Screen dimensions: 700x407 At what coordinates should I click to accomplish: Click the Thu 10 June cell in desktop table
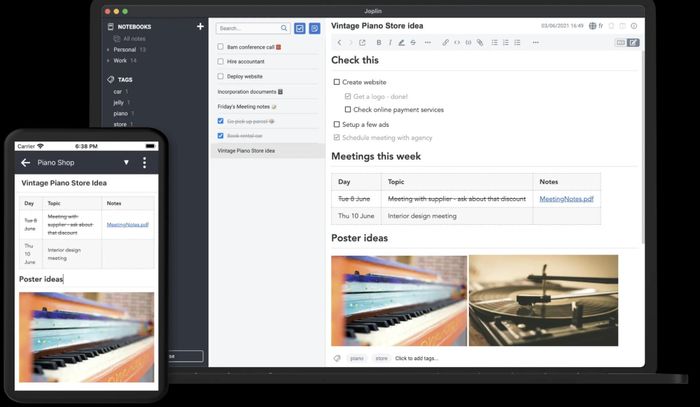point(356,216)
